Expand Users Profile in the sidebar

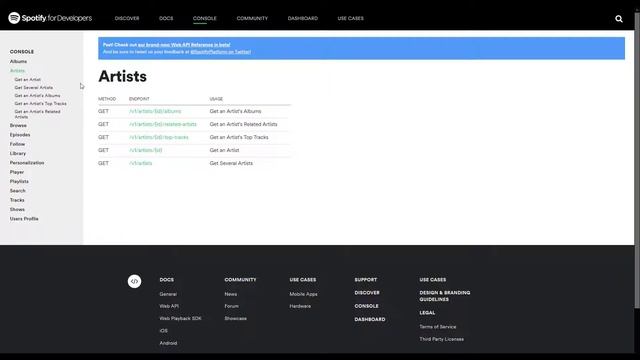pos(24,219)
